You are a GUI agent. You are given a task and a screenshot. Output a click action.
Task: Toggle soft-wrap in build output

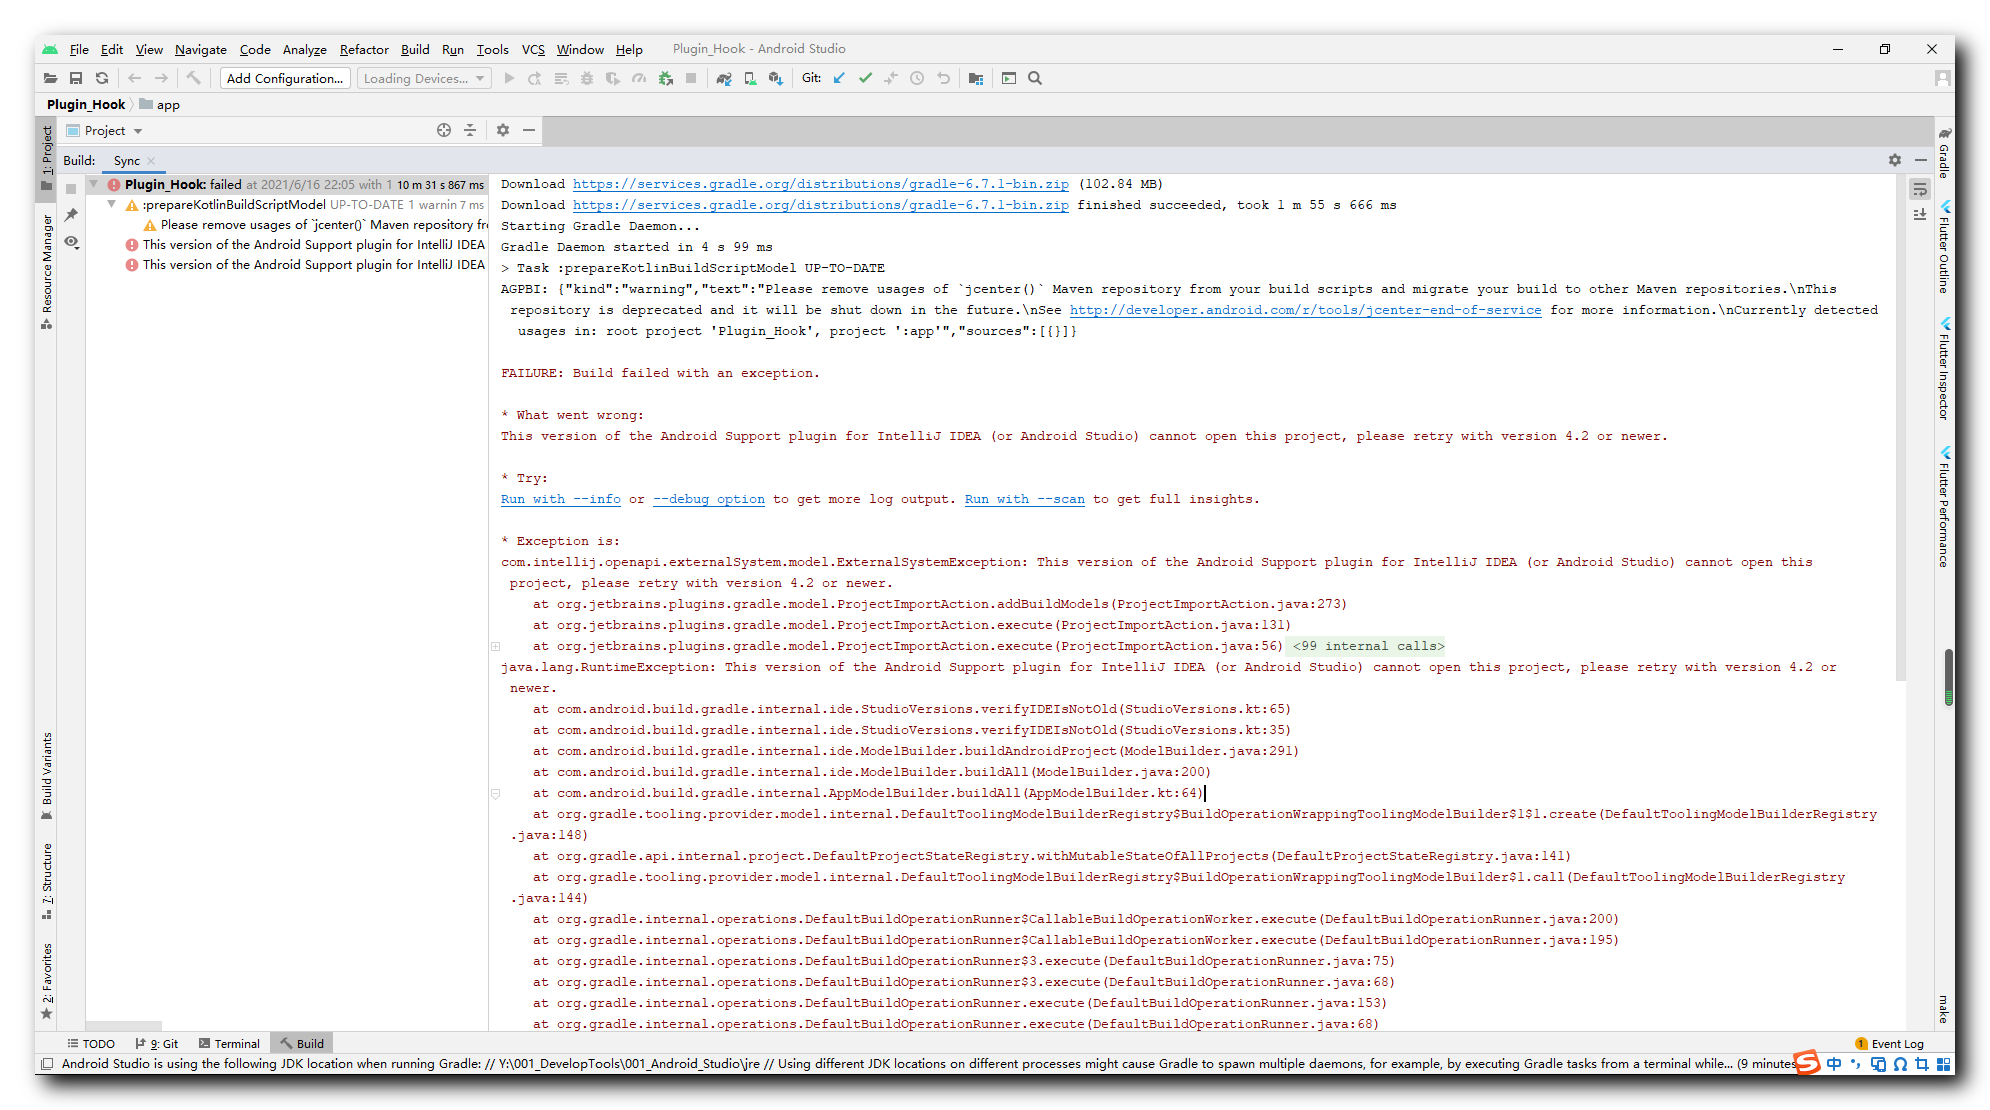coord(1919,189)
